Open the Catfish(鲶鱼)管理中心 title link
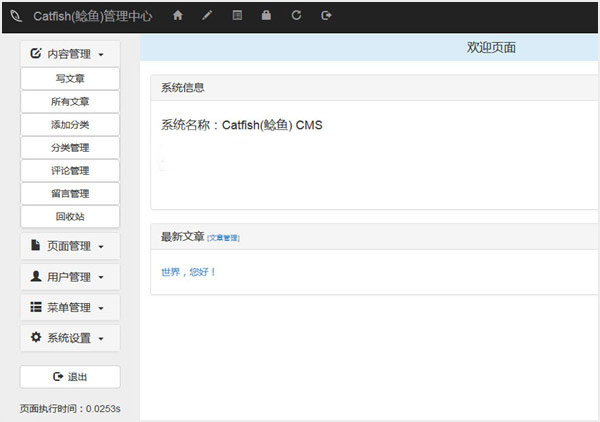Image resolution: width=600 pixels, height=422 pixels. pyautogui.click(x=93, y=16)
